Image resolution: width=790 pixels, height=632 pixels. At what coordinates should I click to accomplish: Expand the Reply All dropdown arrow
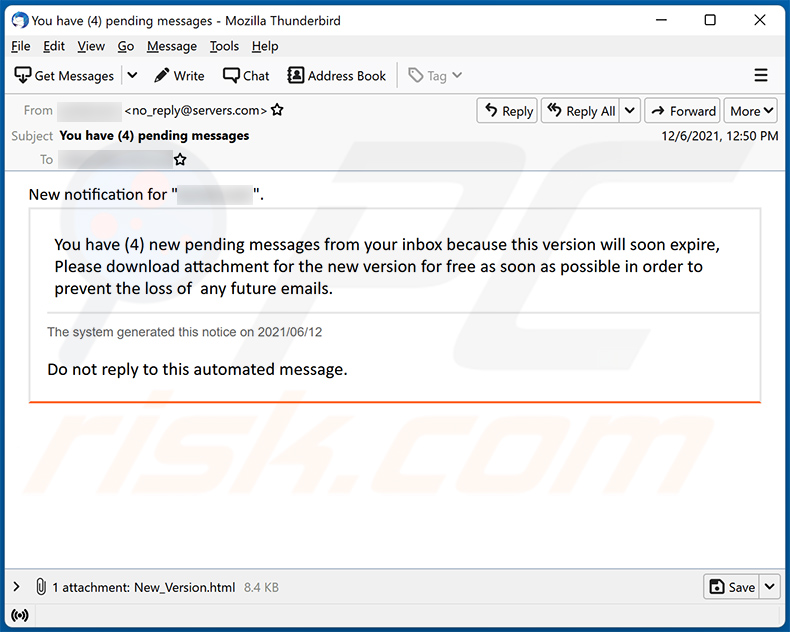630,111
